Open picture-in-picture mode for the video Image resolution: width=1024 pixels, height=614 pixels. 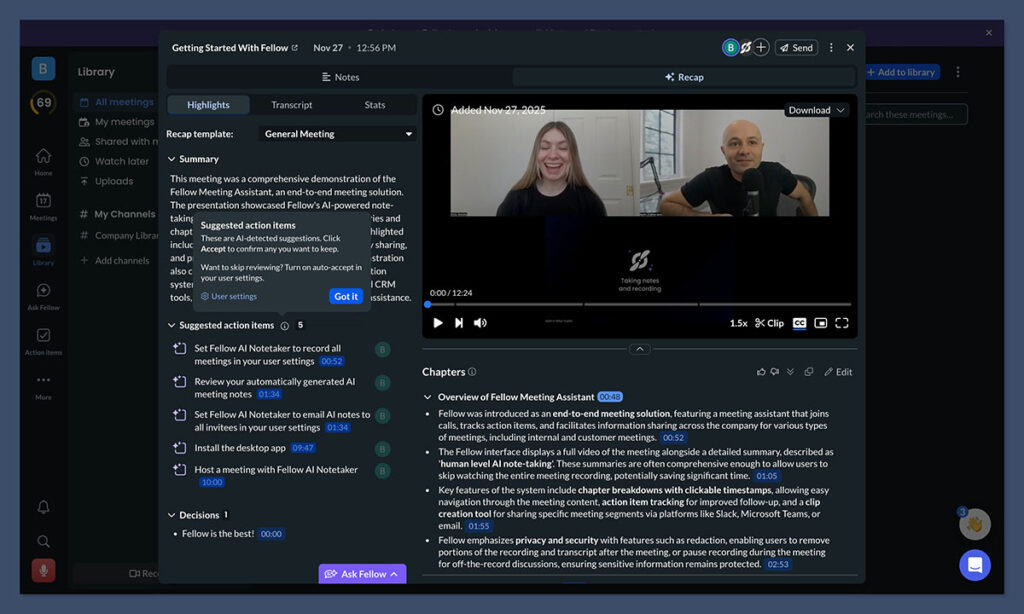821,323
